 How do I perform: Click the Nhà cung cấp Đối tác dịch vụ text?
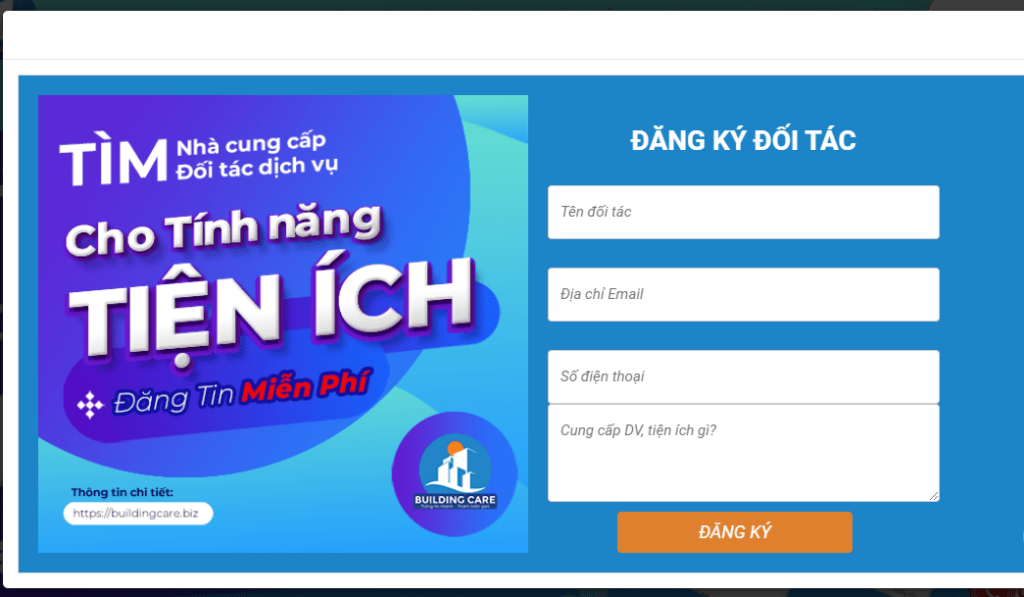(x=257, y=156)
